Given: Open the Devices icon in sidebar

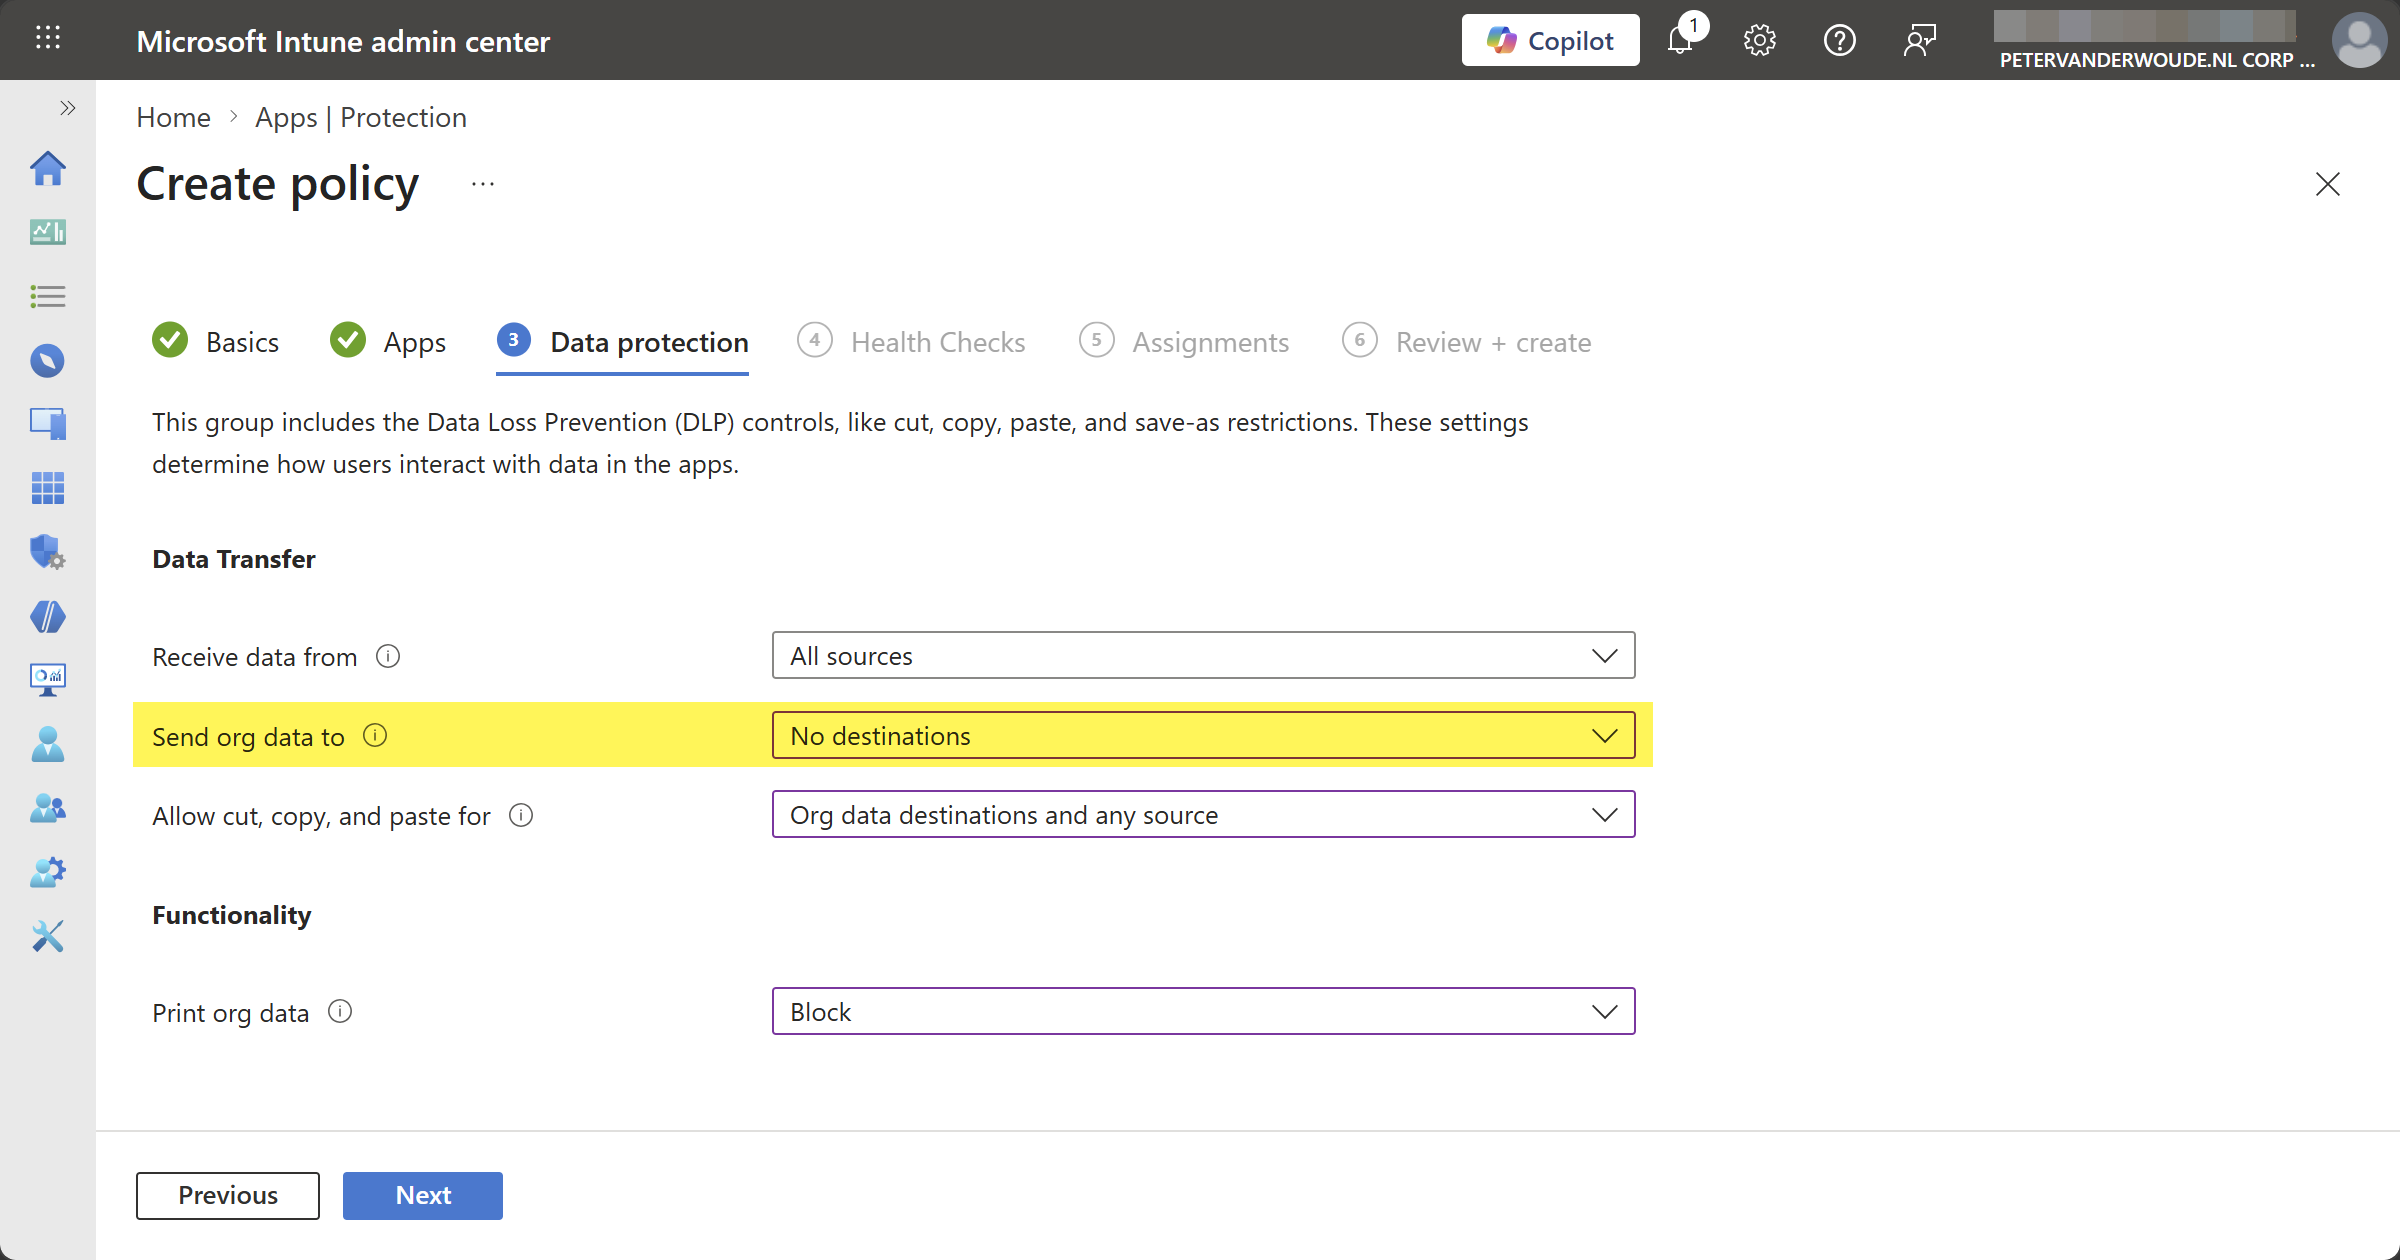Looking at the screenshot, I should click(47, 424).
